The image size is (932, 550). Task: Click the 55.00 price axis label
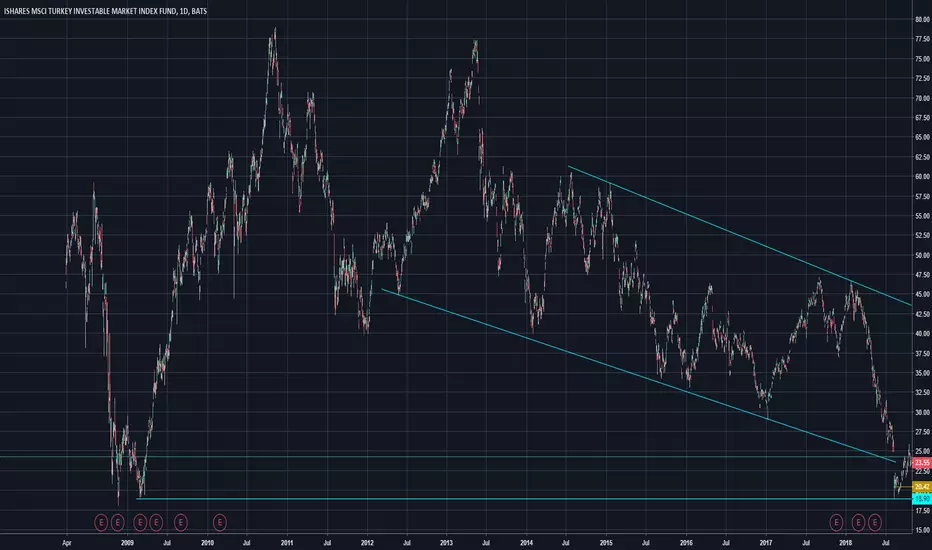[x=922, y=216]
